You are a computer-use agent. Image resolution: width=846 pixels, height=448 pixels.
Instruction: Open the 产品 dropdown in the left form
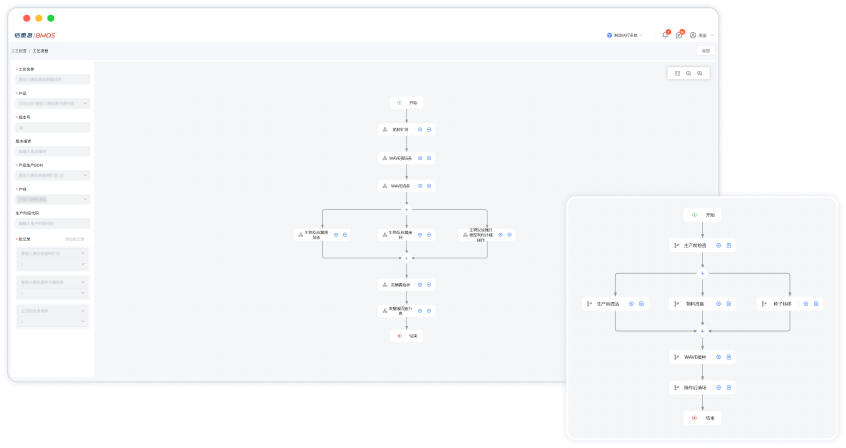(53, 103)
